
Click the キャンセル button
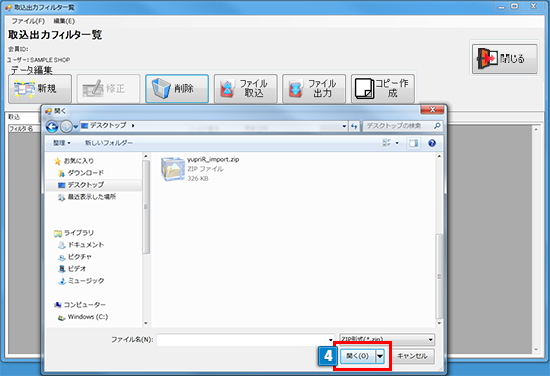[412, 356]
